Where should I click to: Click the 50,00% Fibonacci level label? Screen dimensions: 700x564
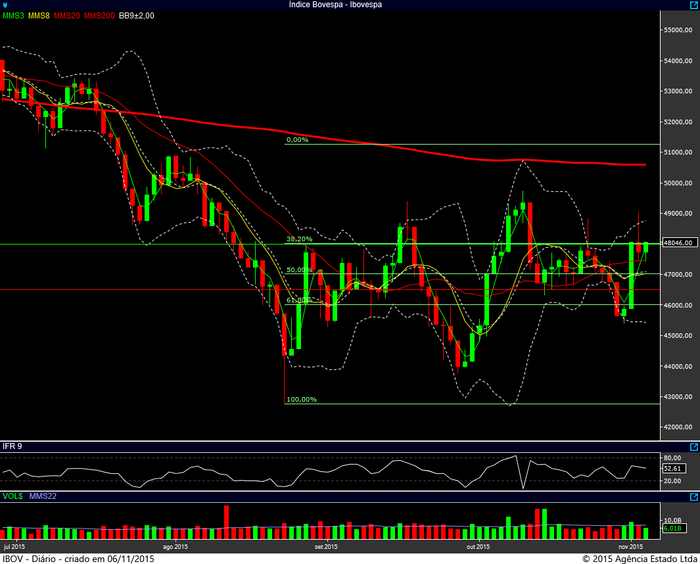click(299, 270)
